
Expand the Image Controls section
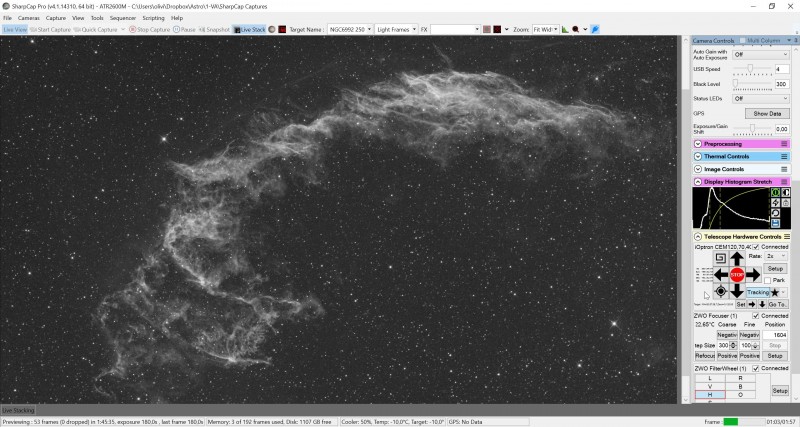(698, 169)
